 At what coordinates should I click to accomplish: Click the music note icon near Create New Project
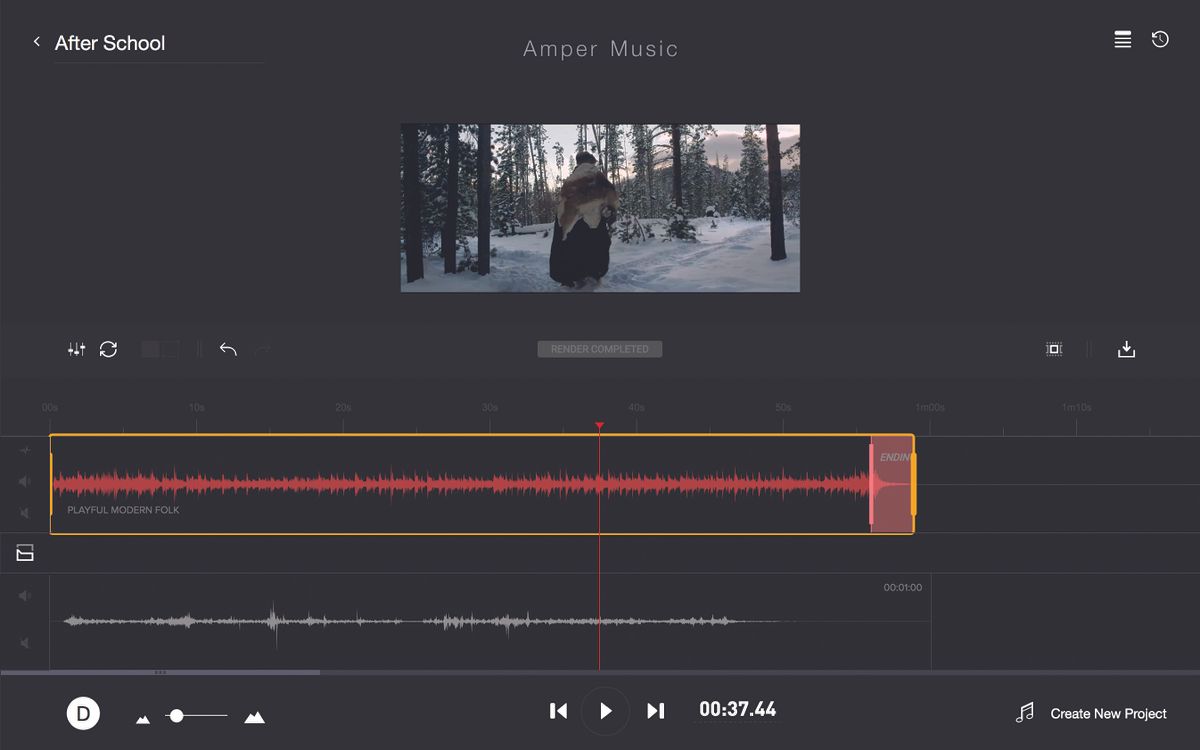click(x=1024, y=713)
